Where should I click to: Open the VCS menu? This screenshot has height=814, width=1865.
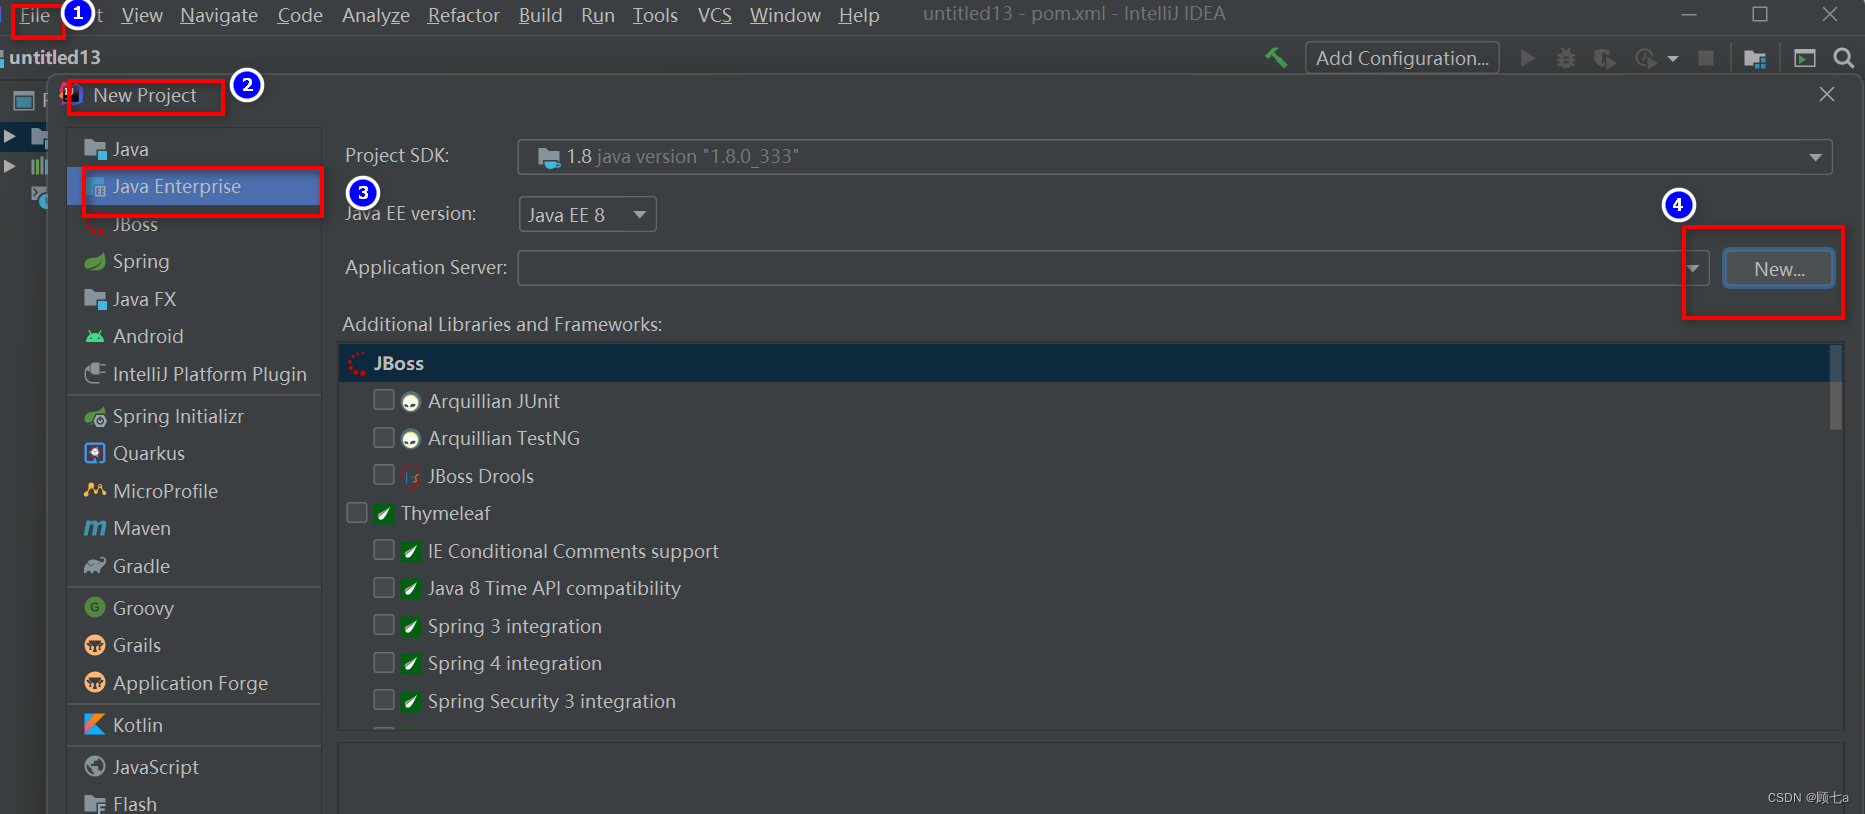(714, 15)
